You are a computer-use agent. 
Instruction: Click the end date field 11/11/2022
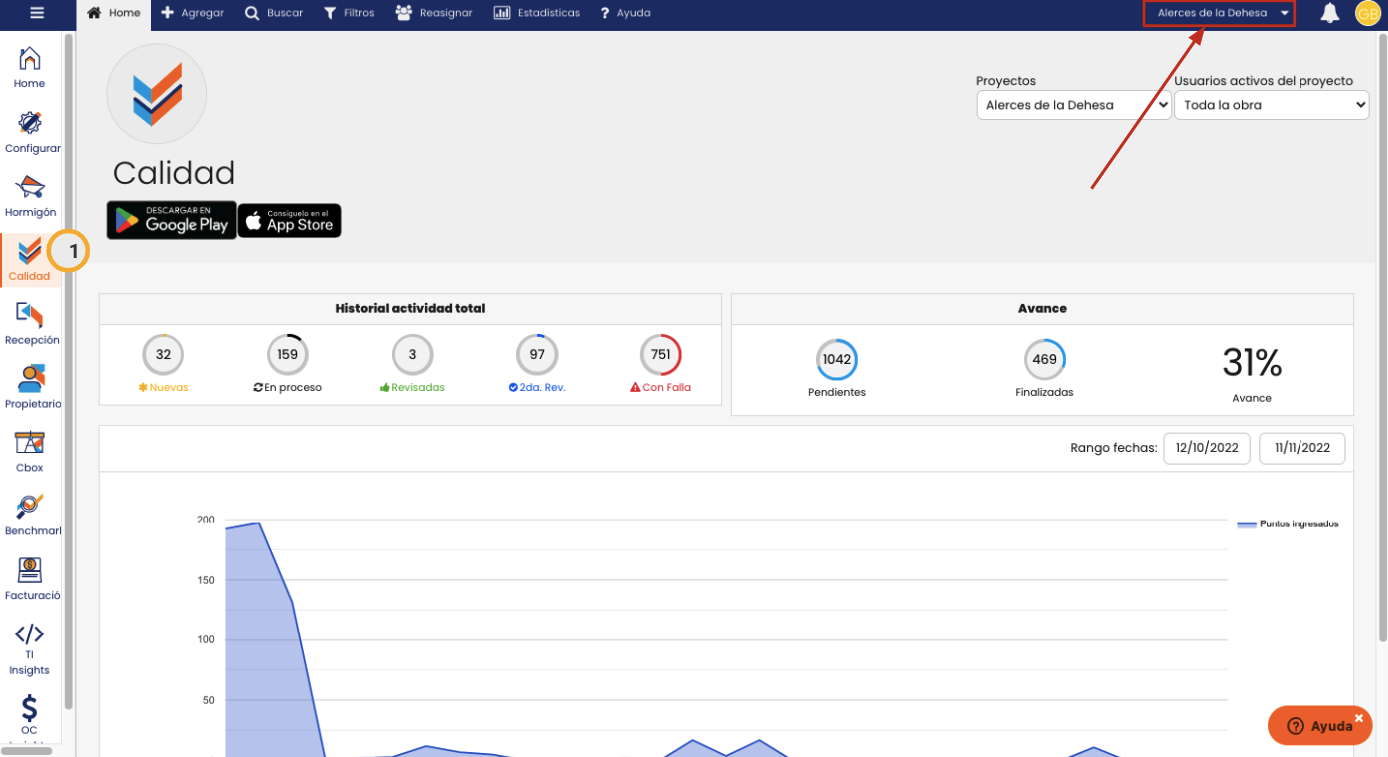point(1302,448)
